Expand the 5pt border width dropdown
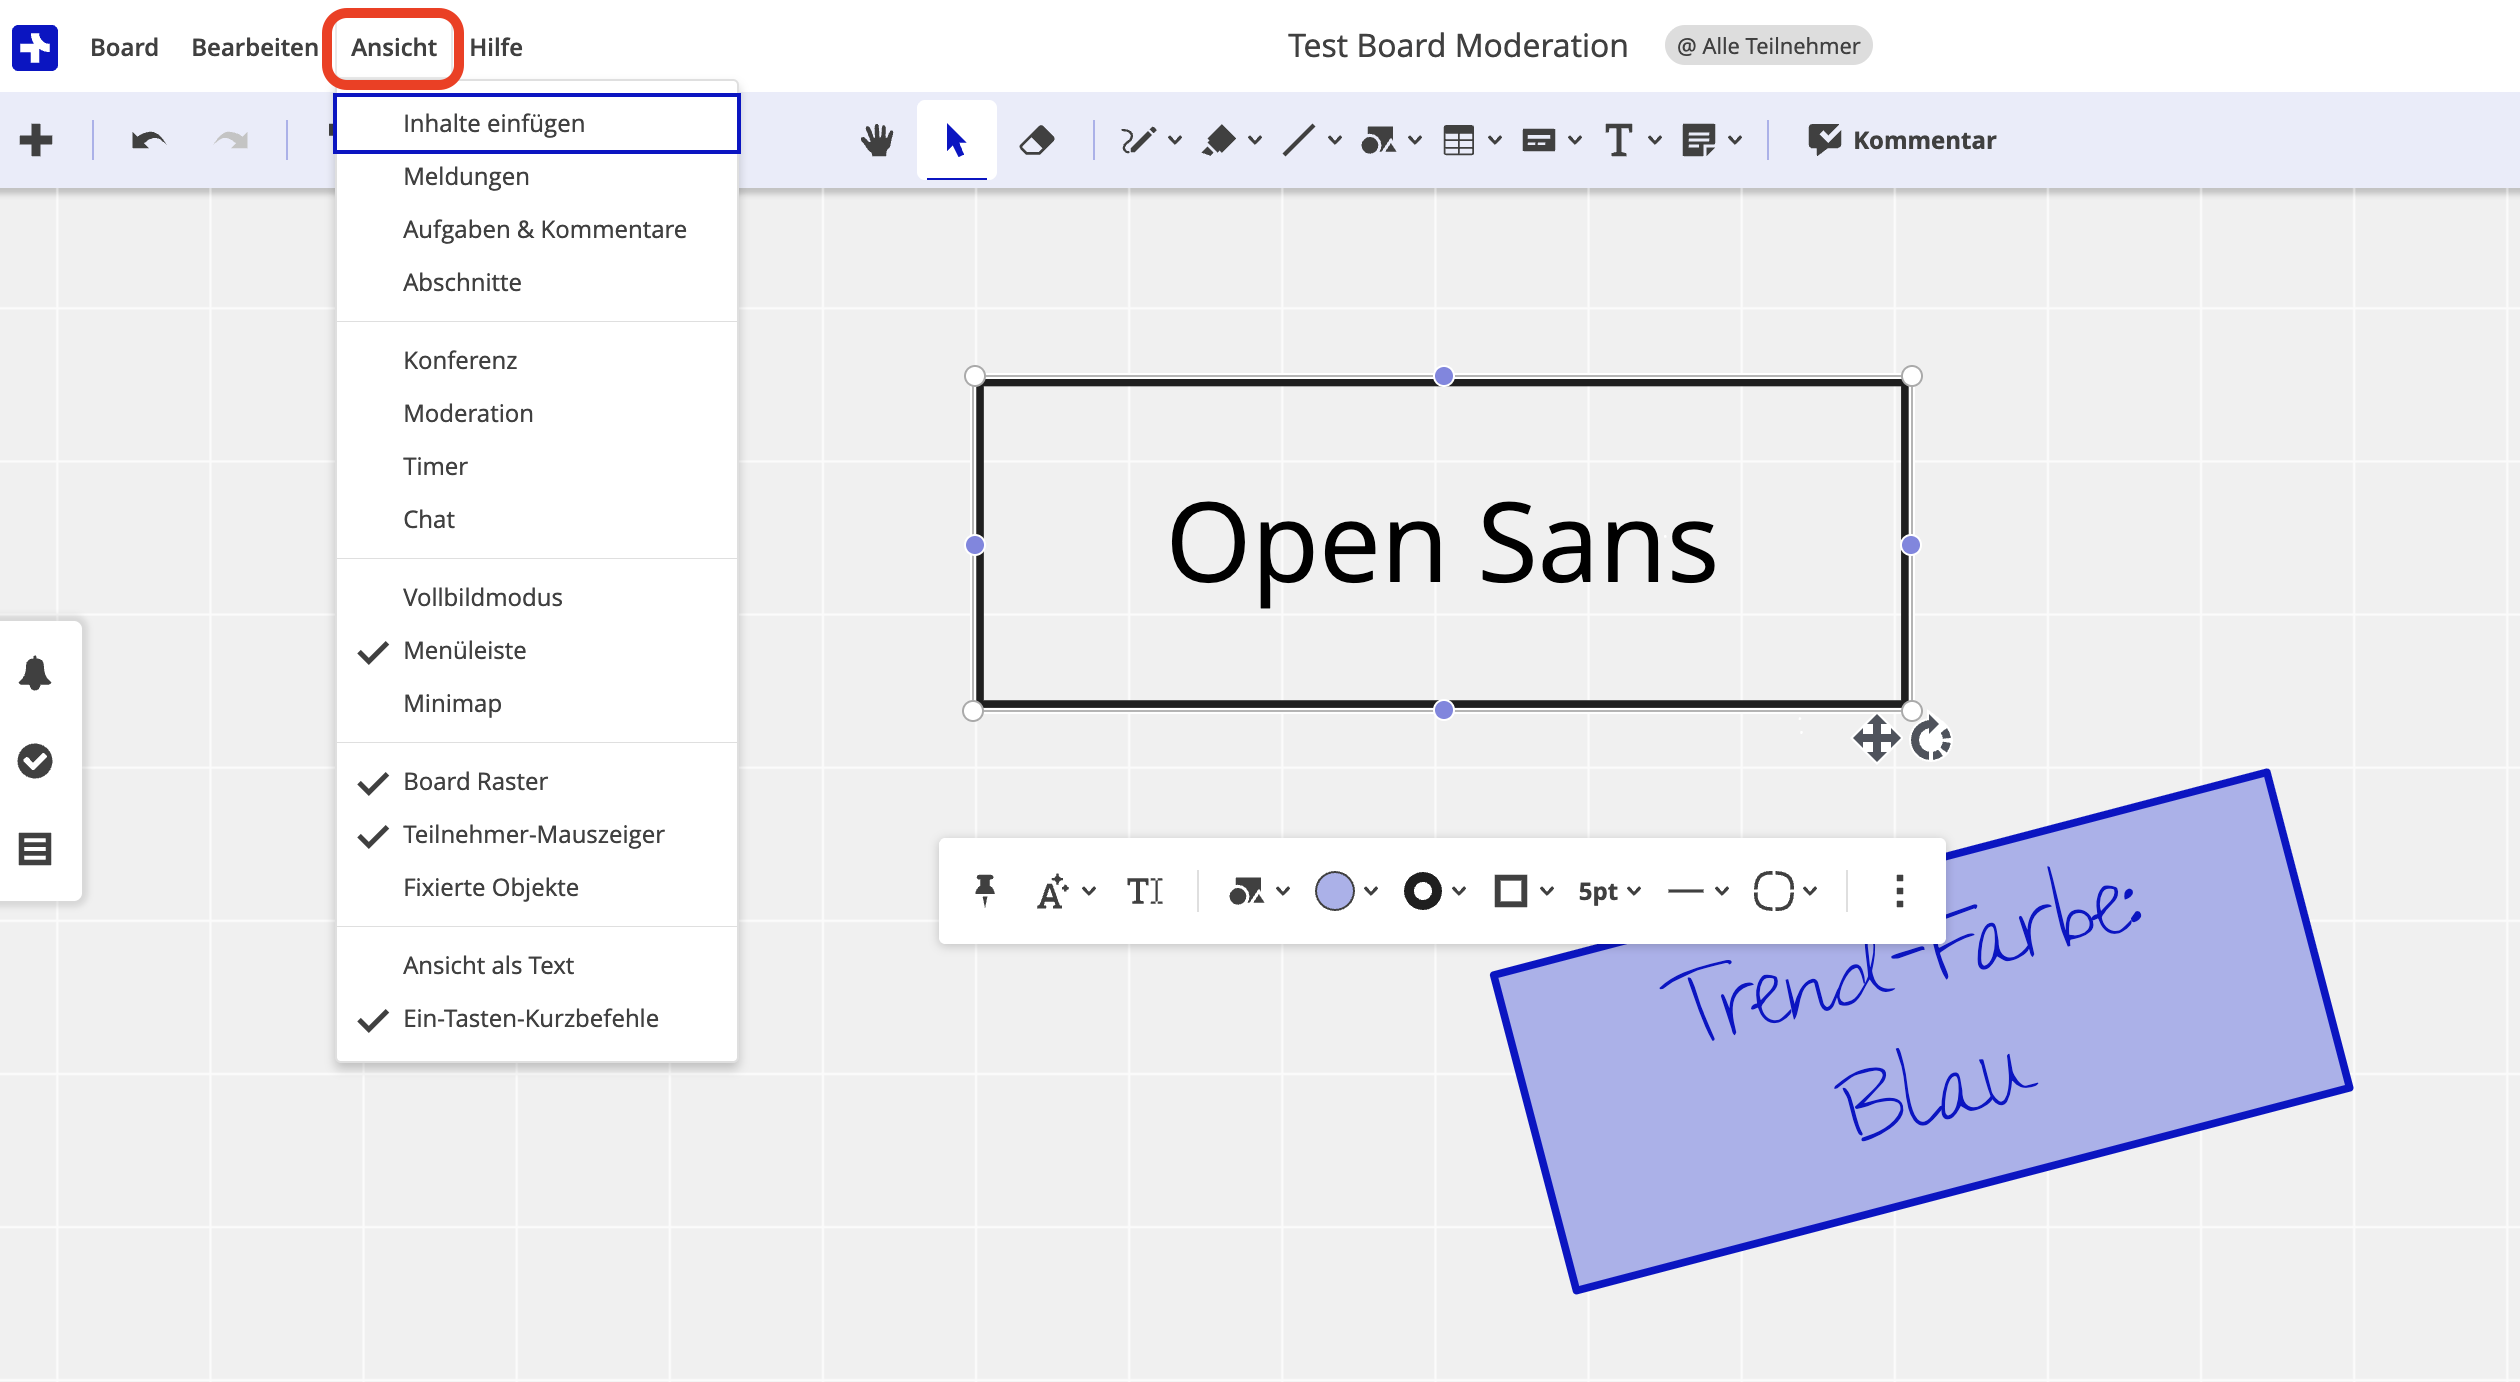2520x1382 pixels. pos(1609,890)
